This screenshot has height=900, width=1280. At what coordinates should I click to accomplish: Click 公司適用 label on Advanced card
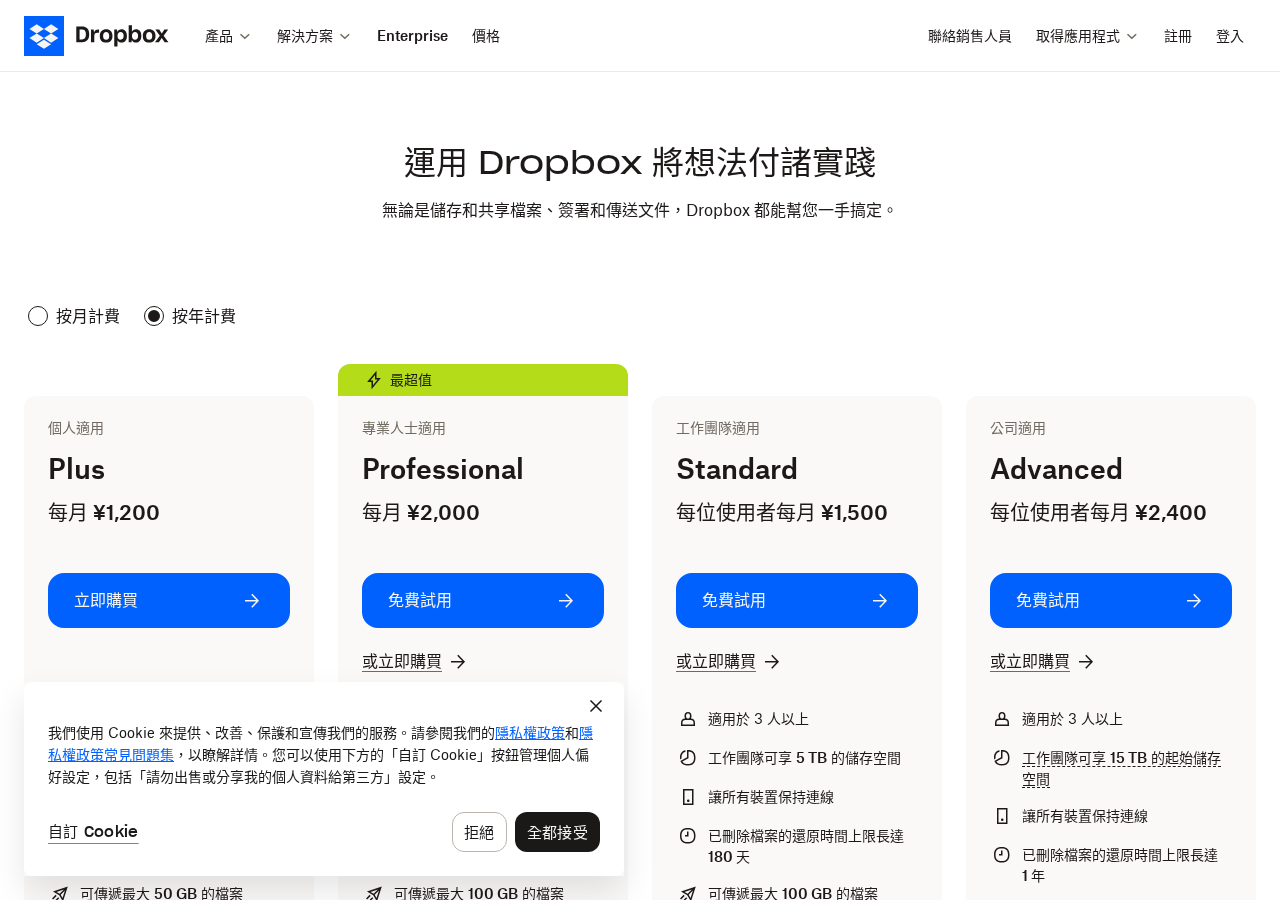pyautogui.click(x=1018, y=428)
